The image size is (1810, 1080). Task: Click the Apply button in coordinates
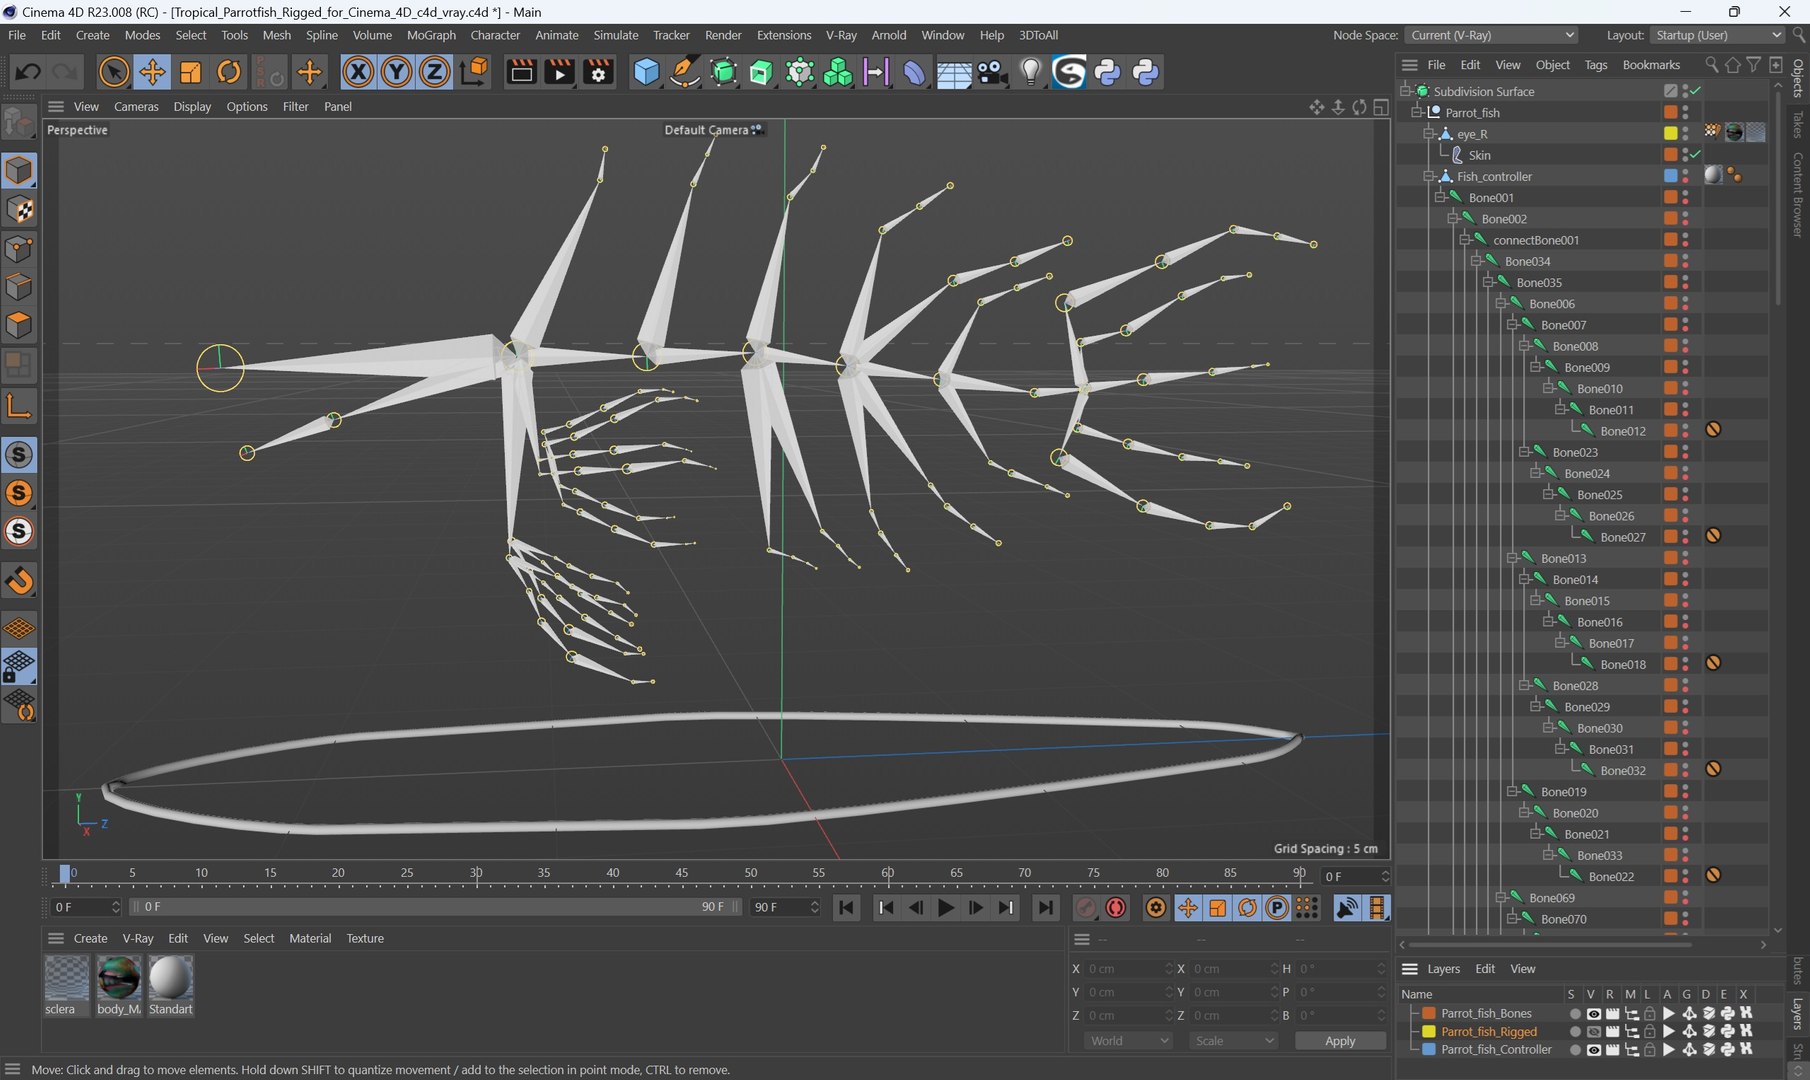coord(1340,1041)
